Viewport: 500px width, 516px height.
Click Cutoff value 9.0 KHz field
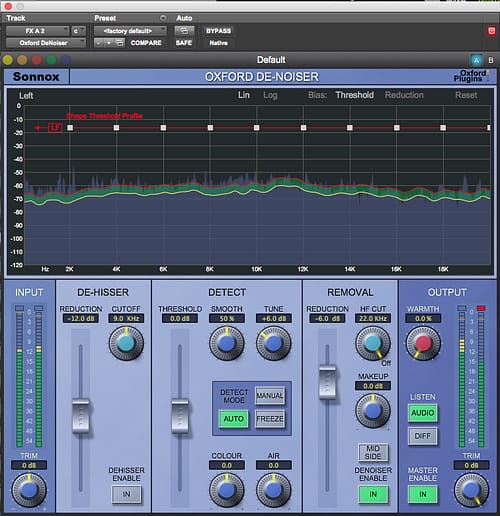[126, 319]
